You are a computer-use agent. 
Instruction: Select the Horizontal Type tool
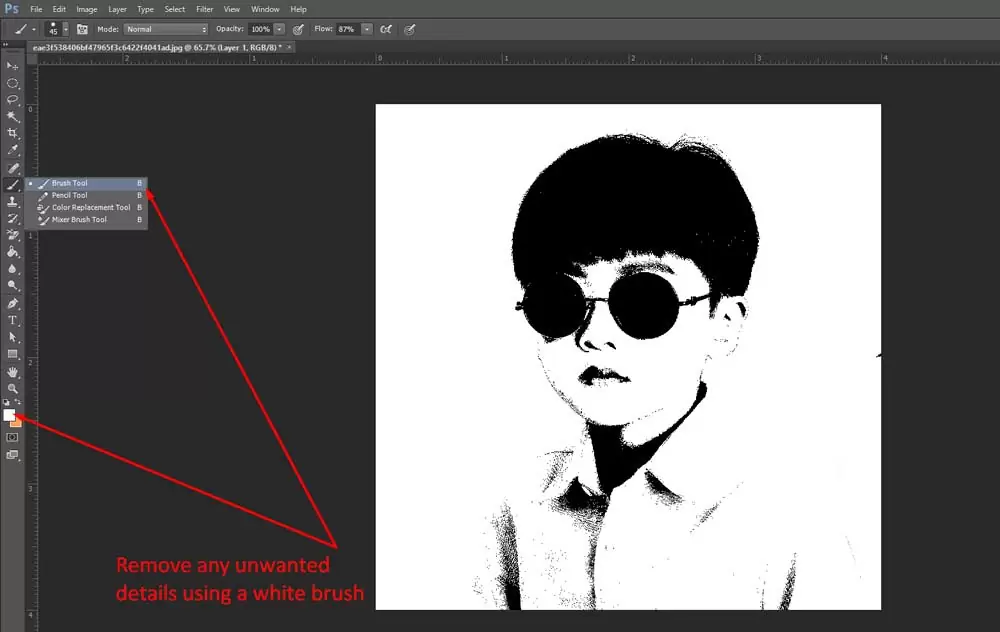(x=13, y=320)
